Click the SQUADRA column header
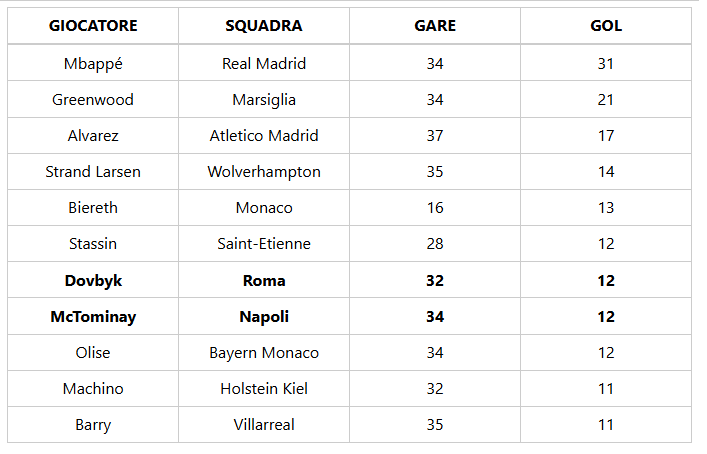Image resolution: width=707 pixels, height=454 pixels. 264,26
